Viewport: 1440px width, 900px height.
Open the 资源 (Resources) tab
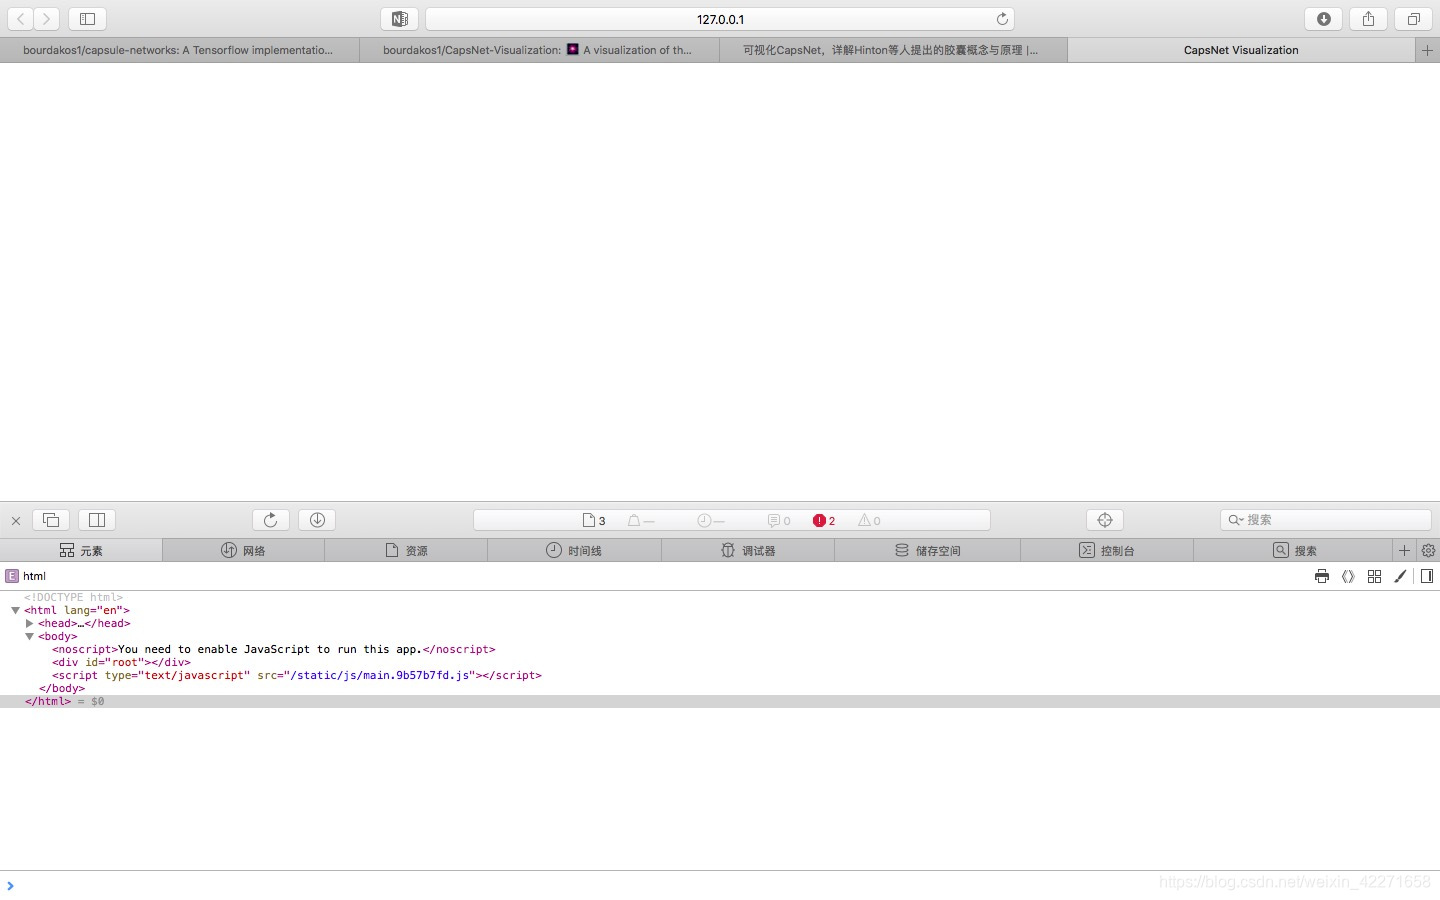[406, 550]
